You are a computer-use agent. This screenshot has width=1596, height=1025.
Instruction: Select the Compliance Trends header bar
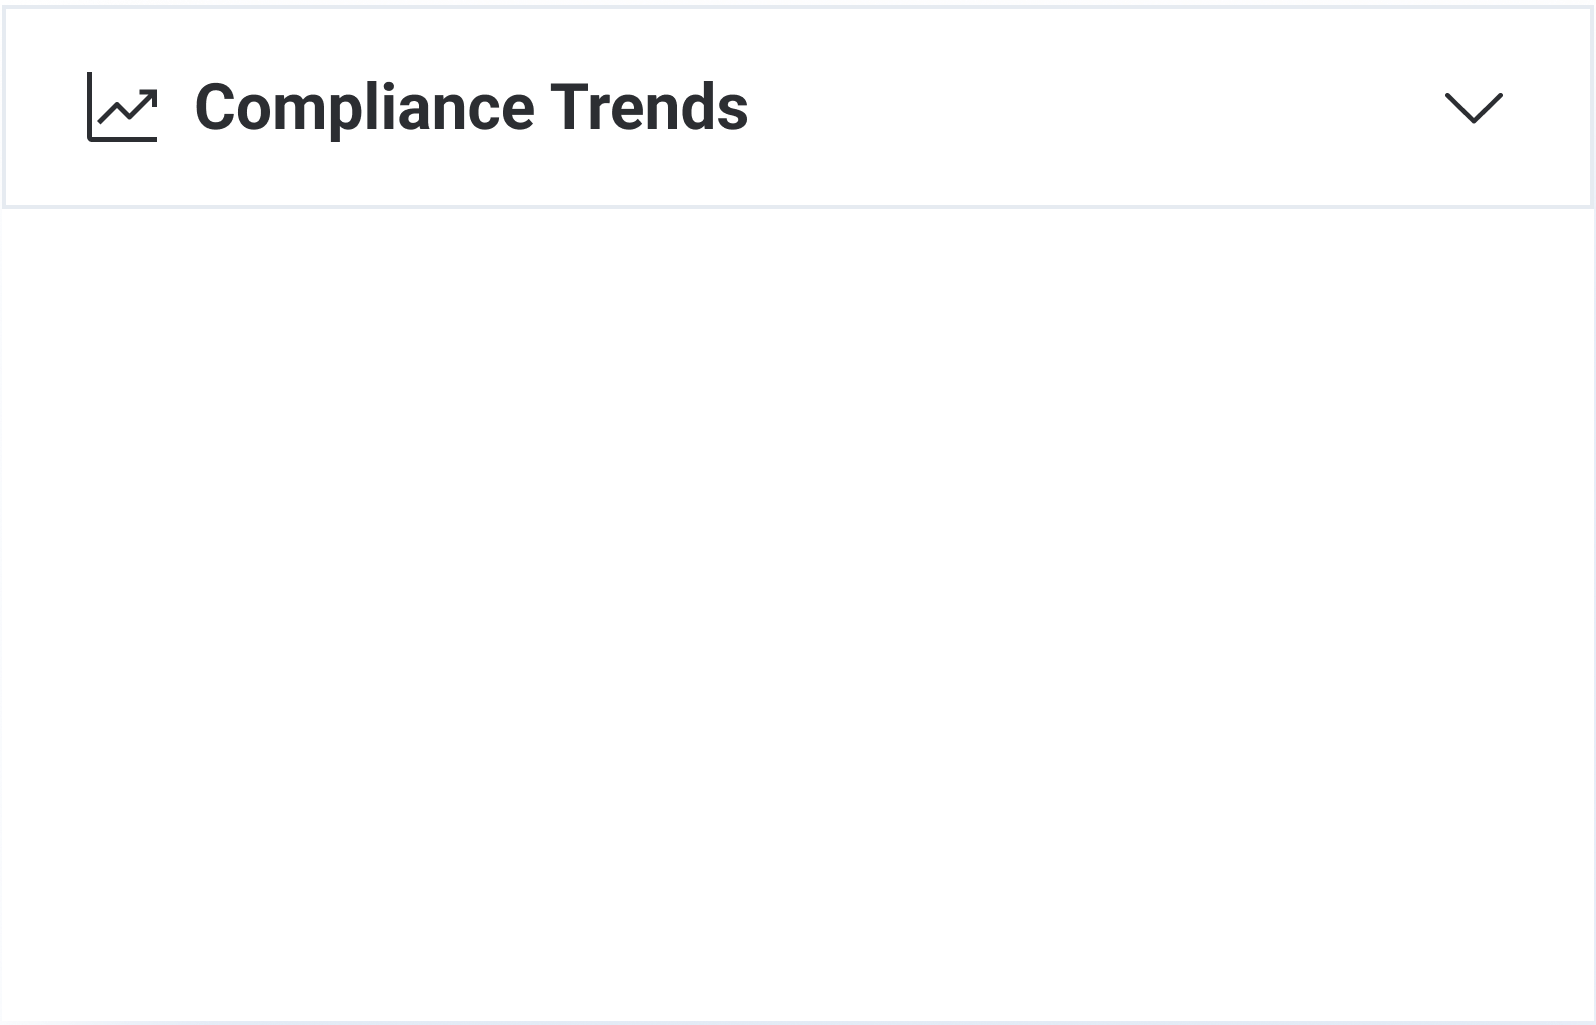point(798,107)
